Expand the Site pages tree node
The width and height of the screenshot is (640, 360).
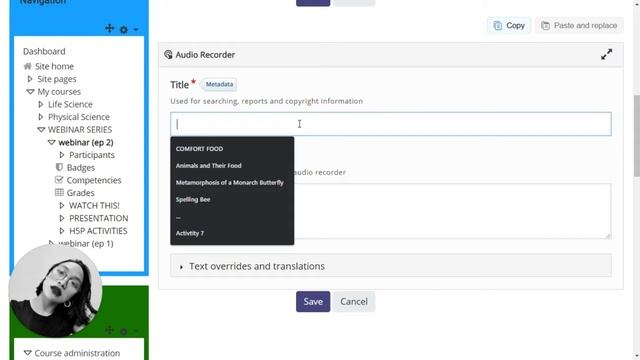pos(30,79)
